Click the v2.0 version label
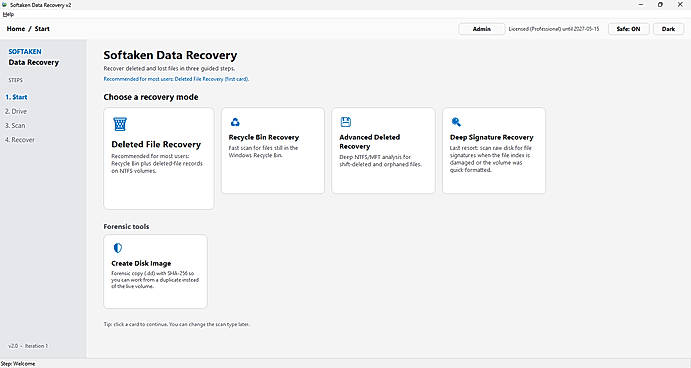 coord(28,346)
